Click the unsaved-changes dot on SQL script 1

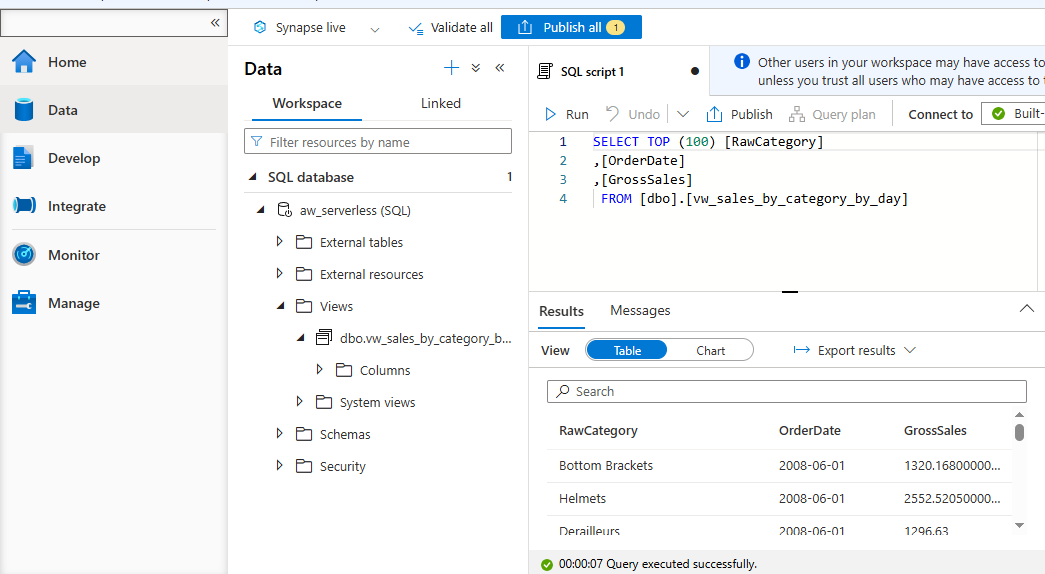[x=695, y=71]
